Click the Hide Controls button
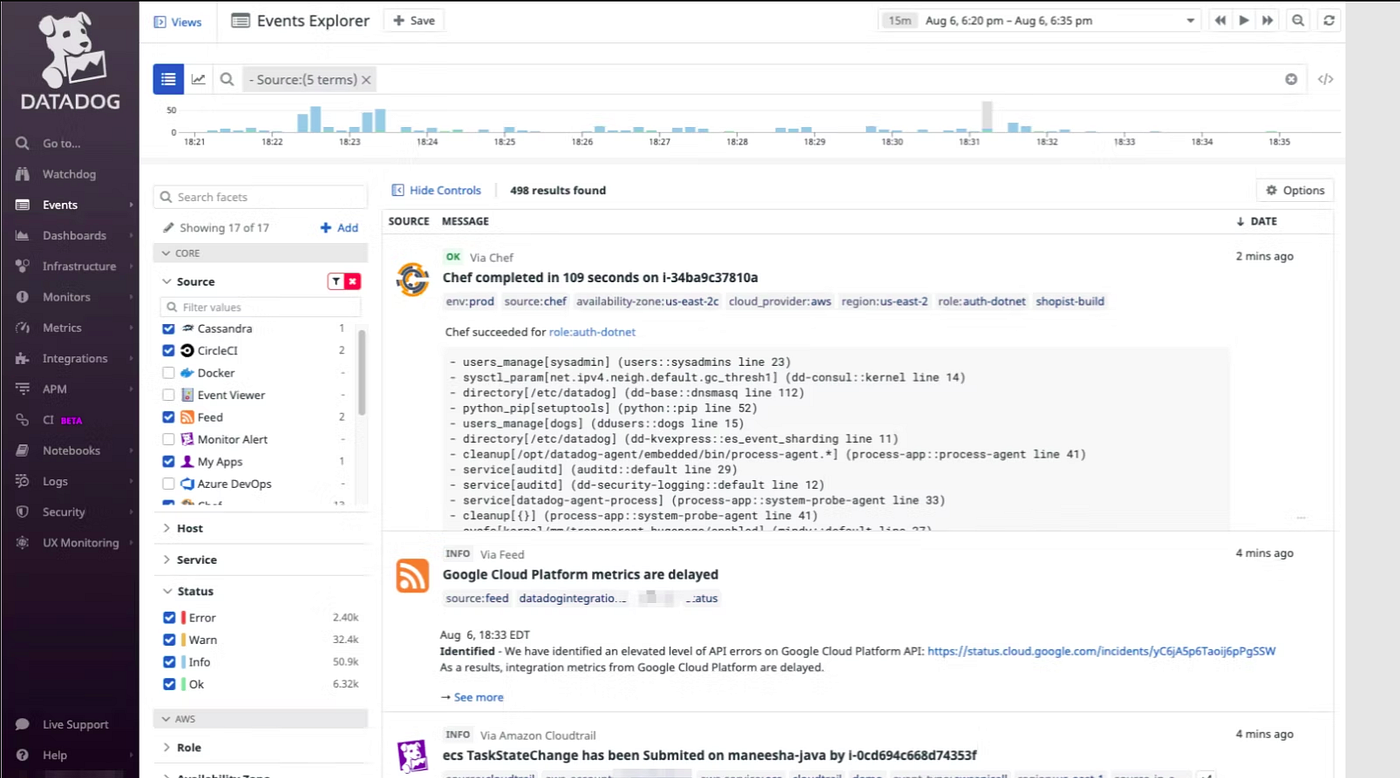 click(x=437, y=190)
